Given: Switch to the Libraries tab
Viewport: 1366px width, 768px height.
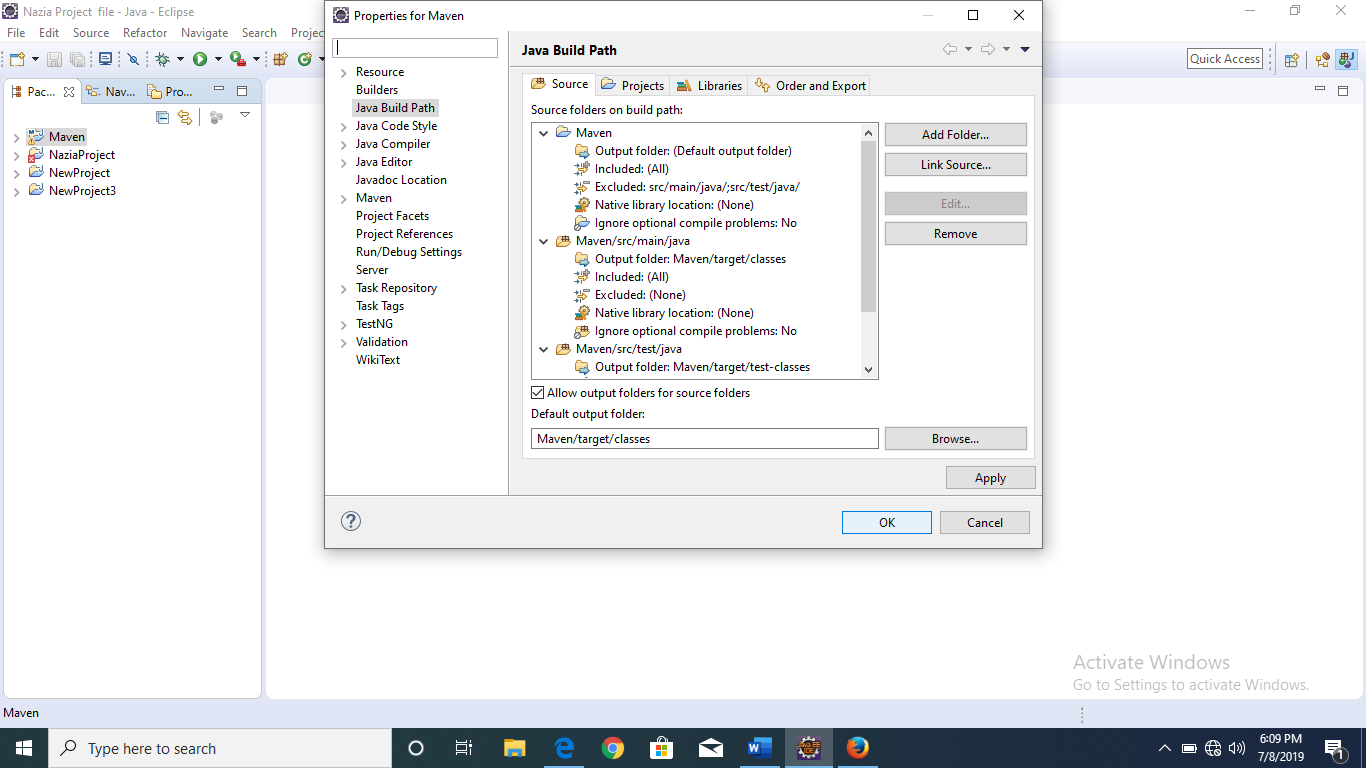Looking at the screenshot, I should click(709, 85).
